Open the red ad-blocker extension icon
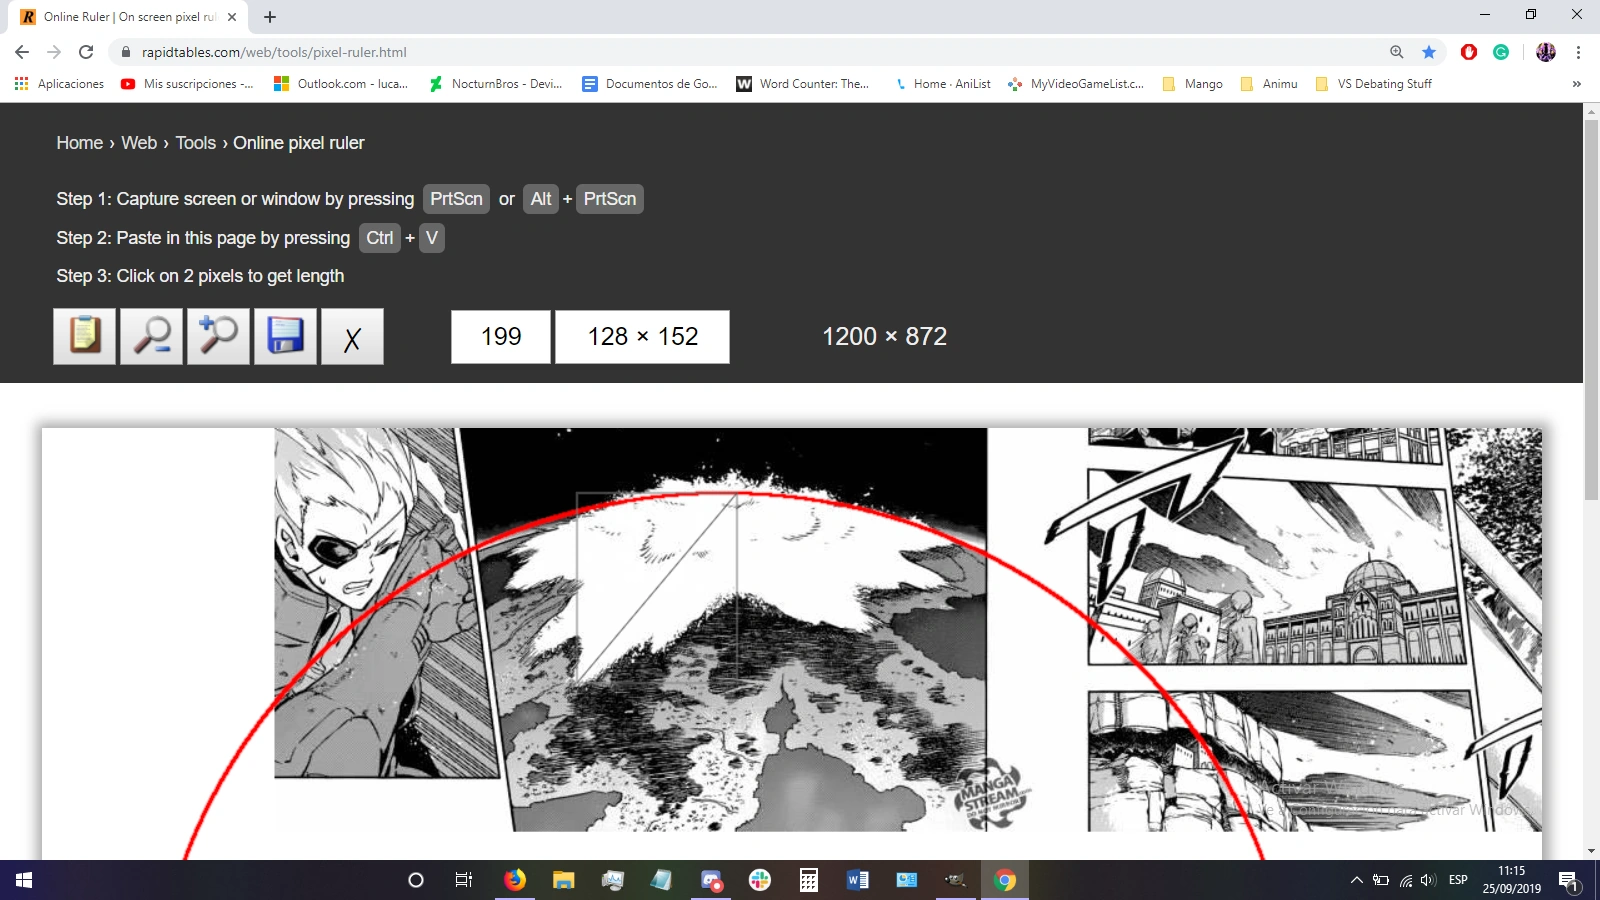 click(1469, 52)
